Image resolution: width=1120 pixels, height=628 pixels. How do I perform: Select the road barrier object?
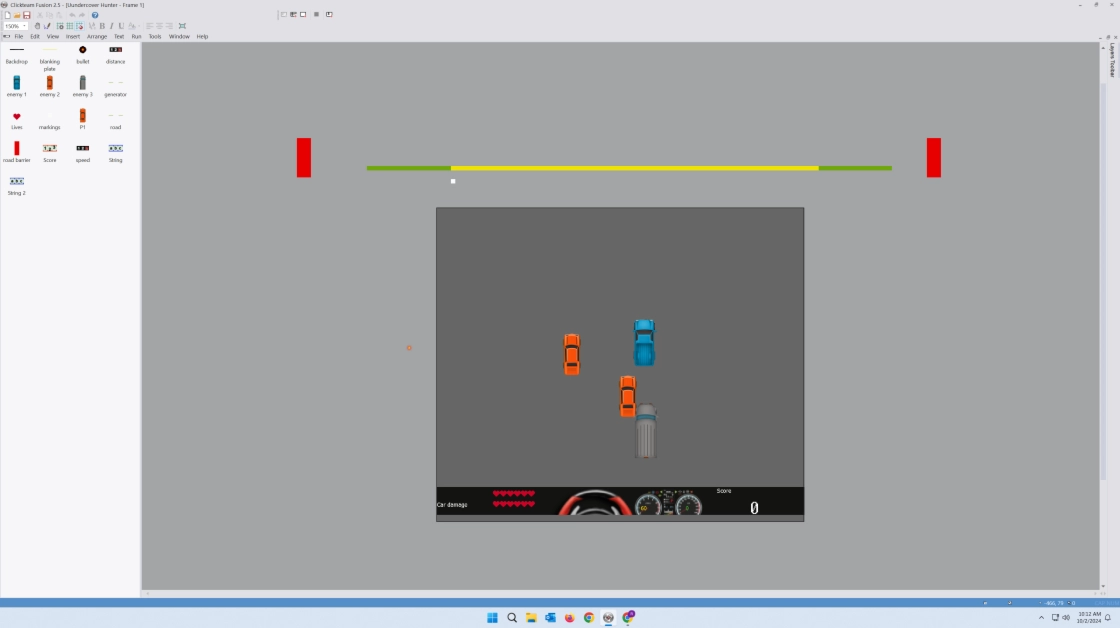(16, 148)
